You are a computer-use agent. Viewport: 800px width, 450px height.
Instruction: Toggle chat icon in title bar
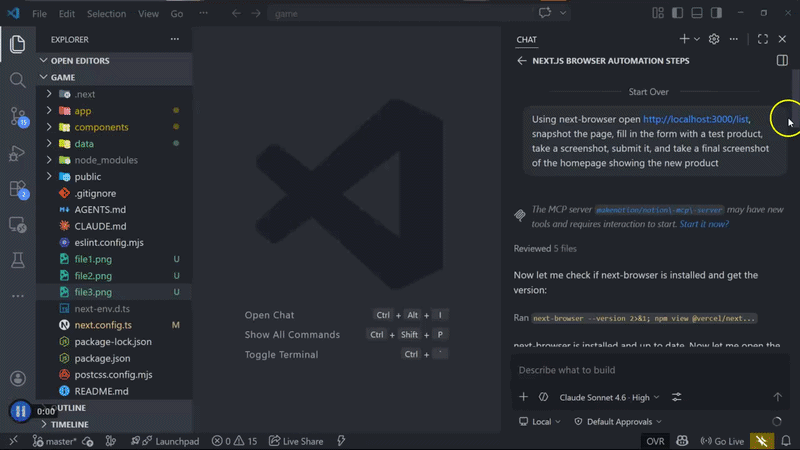(x=545, y=13)
